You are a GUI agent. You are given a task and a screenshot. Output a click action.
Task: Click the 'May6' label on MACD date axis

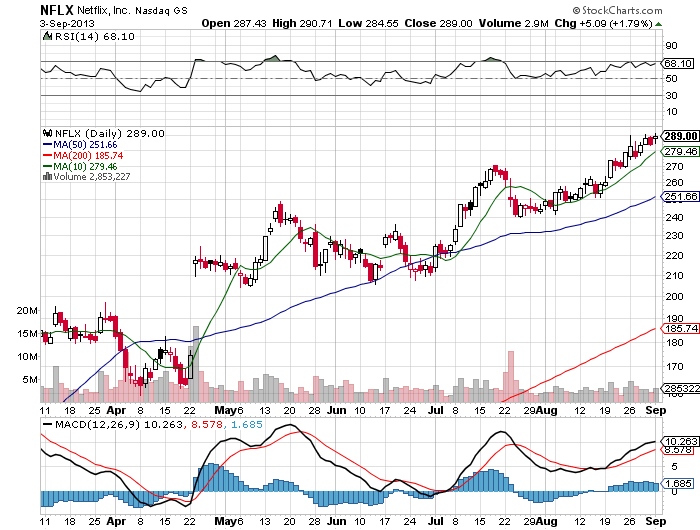pos(229,521)
